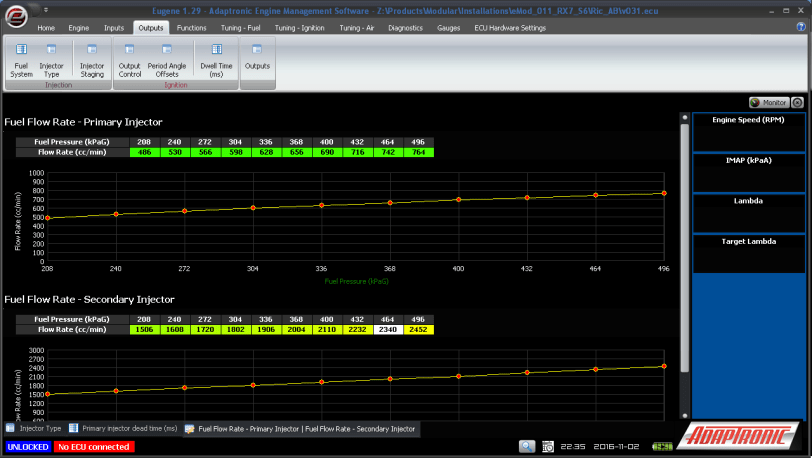Click the Injector Type ribbon icon
812x458 pixels.
click(x=51, y=59)
